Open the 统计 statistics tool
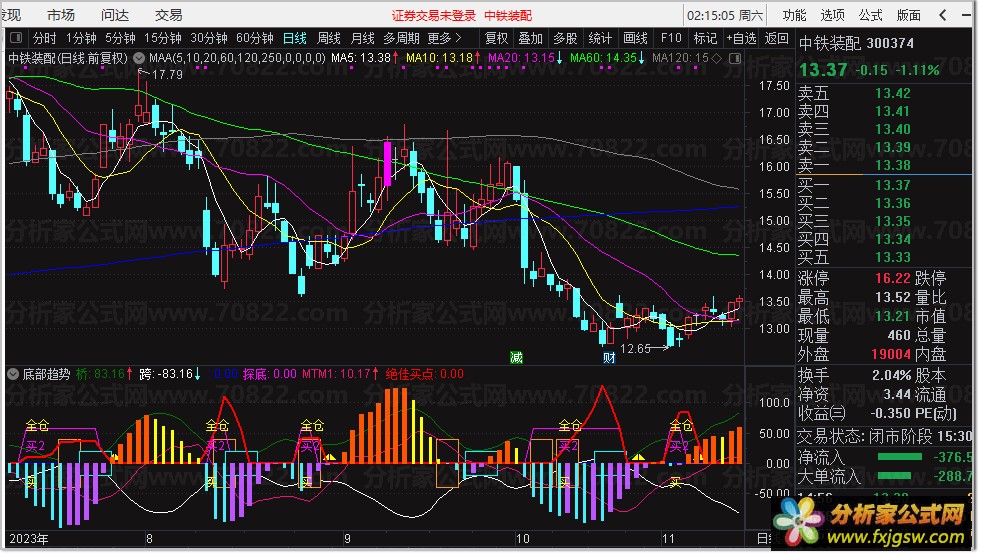Viewport: 981px width, 554px height. (600, 38)
